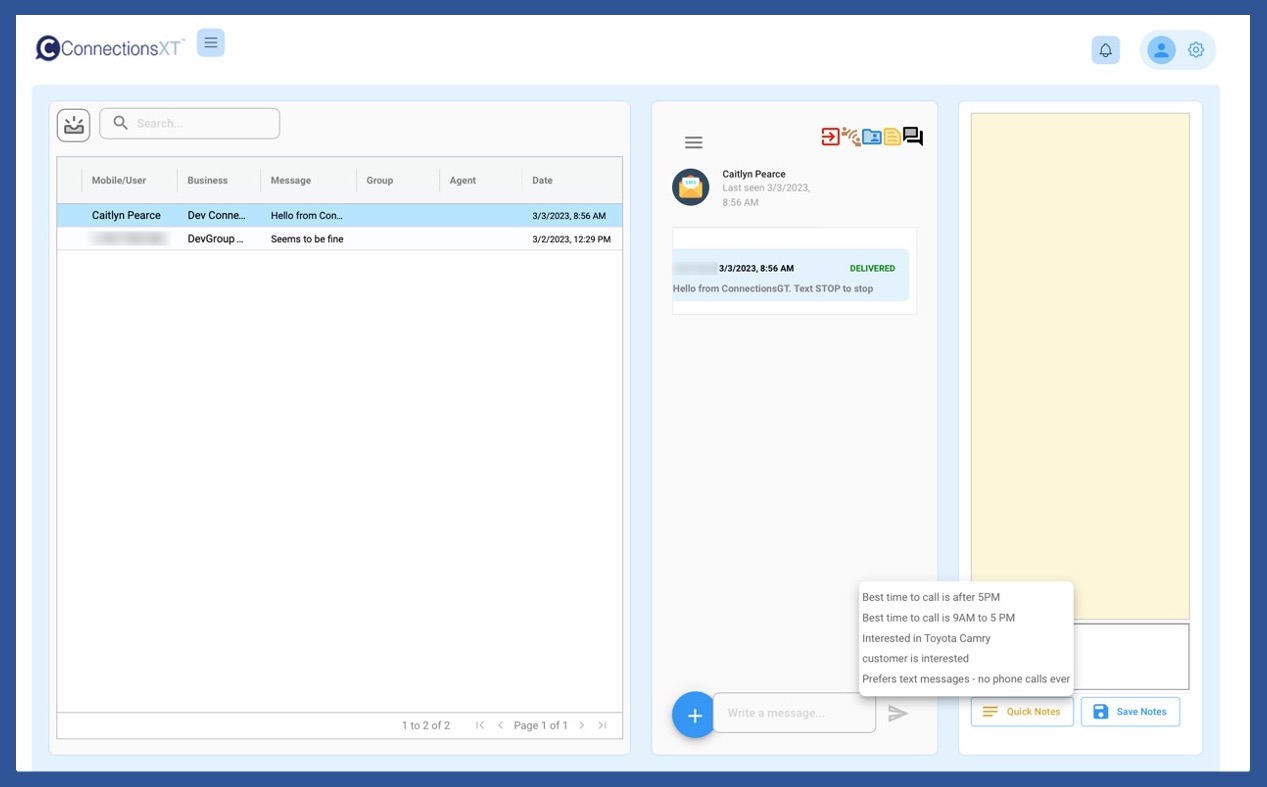Click the yellow notes document icon
Image resolution: width=1267 pixels, height=787 pixels.
[892, 137]
